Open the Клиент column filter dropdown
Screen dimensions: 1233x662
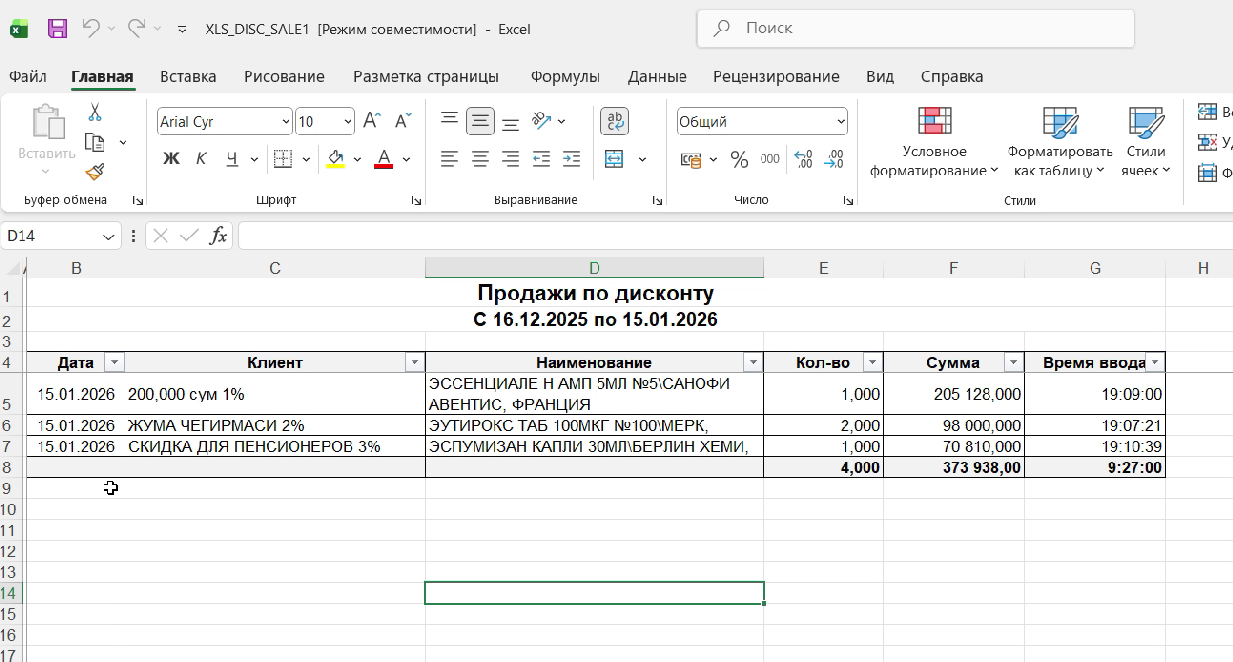coord(414,362)
